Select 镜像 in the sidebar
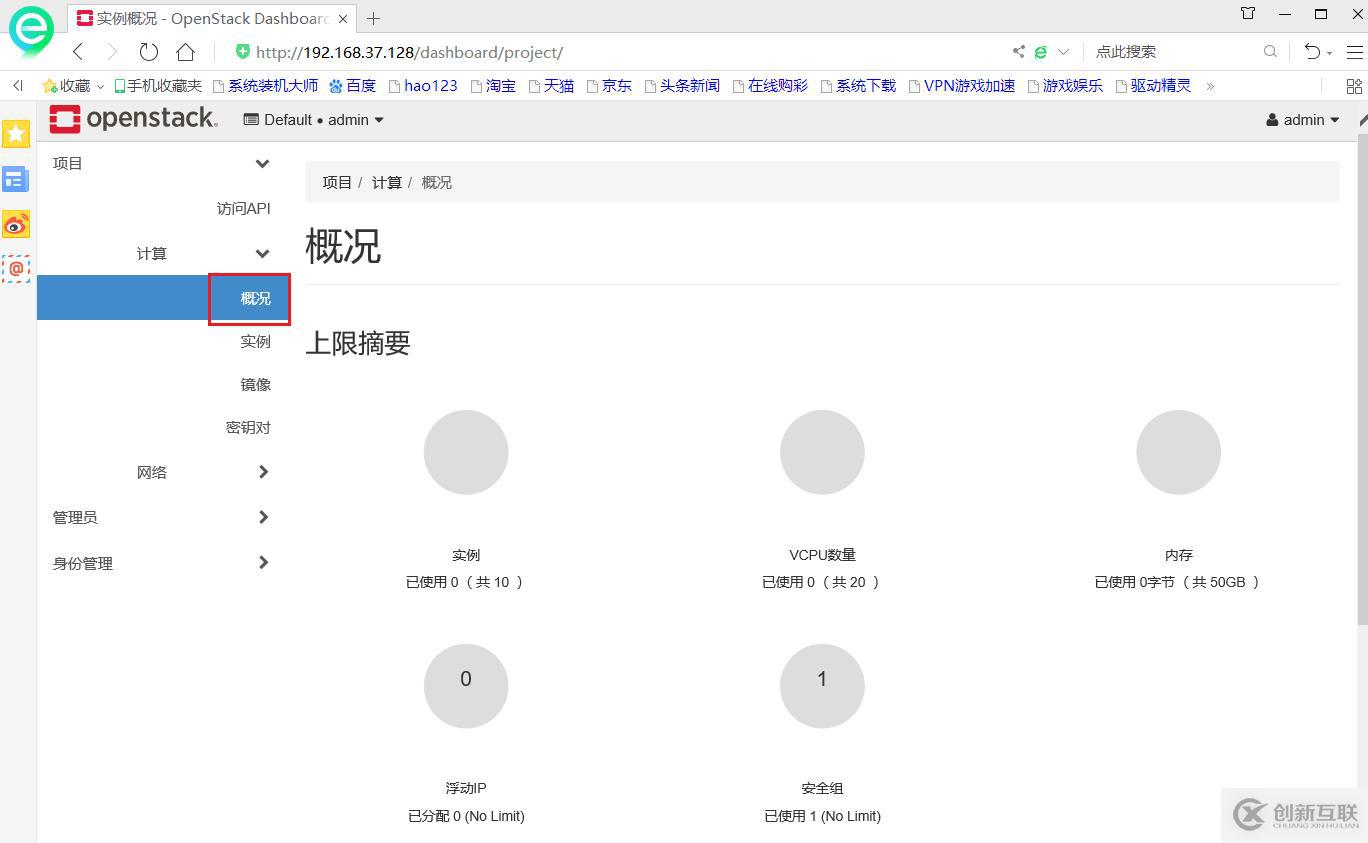Screen dimensions: 1368x843 (256, 384)
